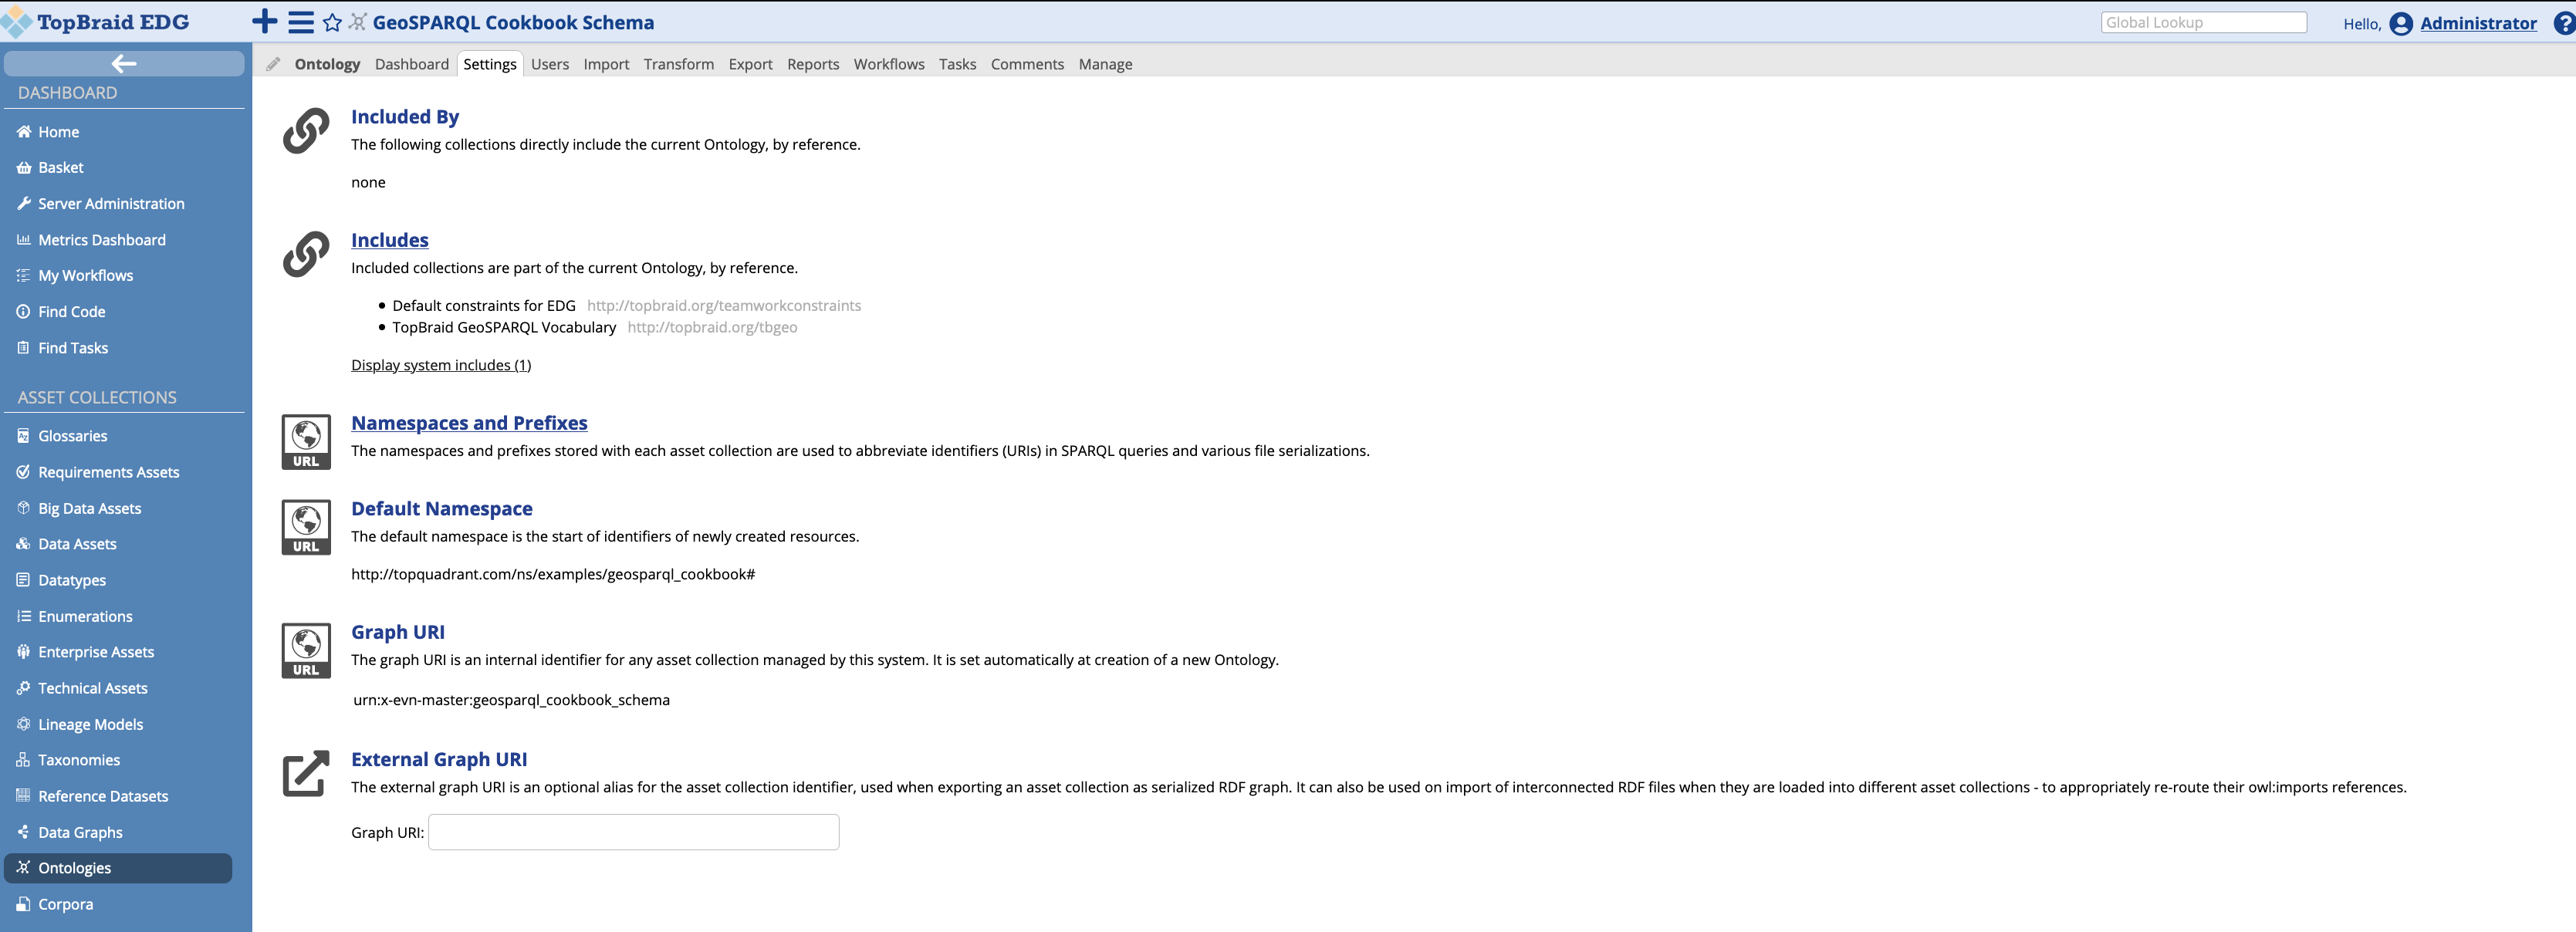Open the Export tab

click(x=750, y=64)
